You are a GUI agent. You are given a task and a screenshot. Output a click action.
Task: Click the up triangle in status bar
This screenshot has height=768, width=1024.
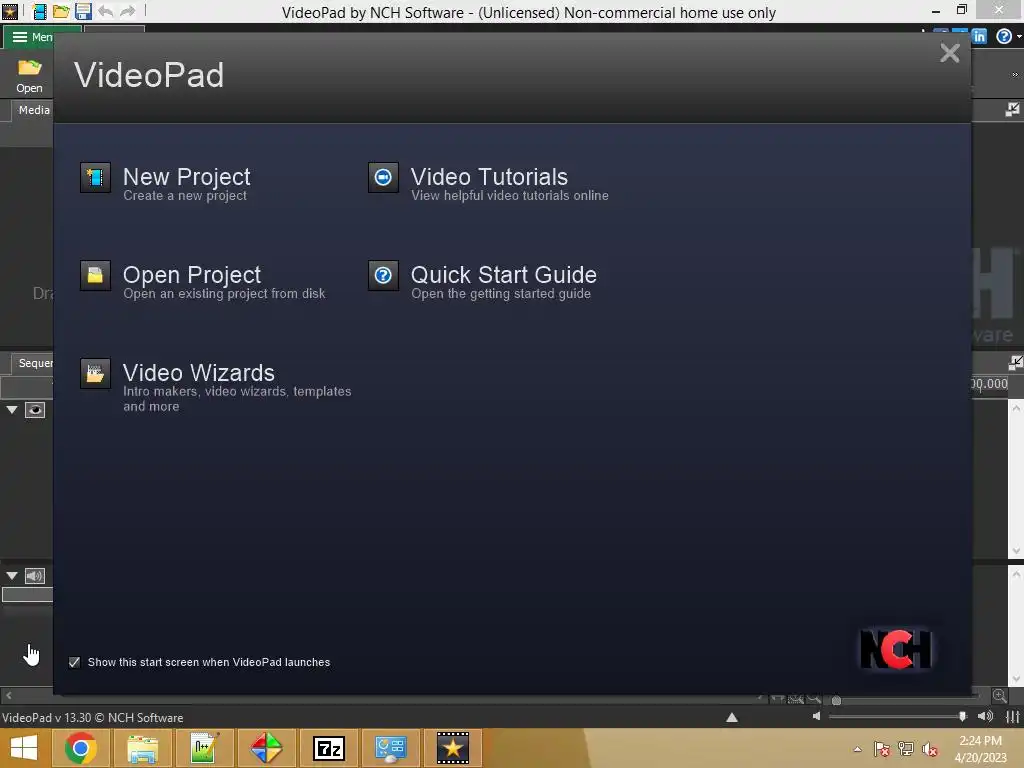pyautogui.click(x=732, y=717)
